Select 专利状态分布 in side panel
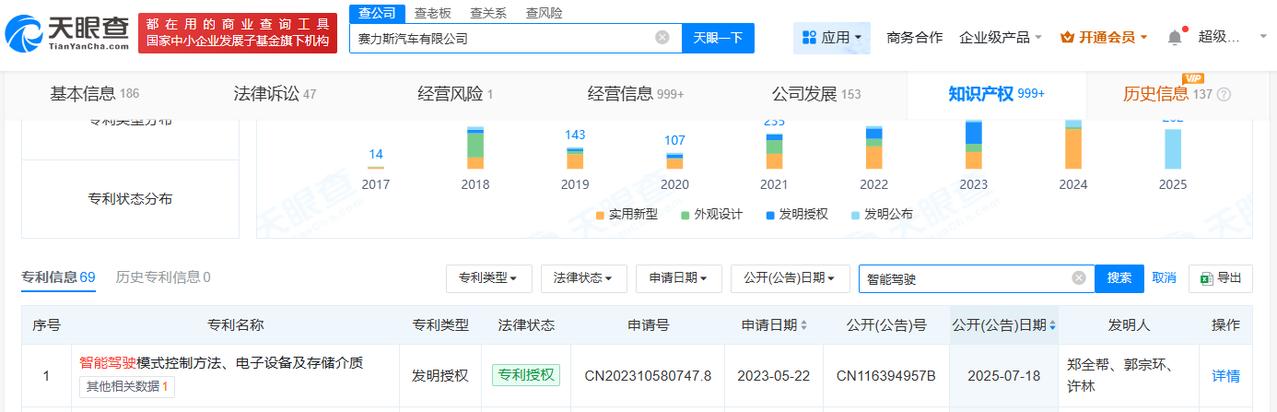The width and height of the screenshot is (1277, 412). [130, 199]
